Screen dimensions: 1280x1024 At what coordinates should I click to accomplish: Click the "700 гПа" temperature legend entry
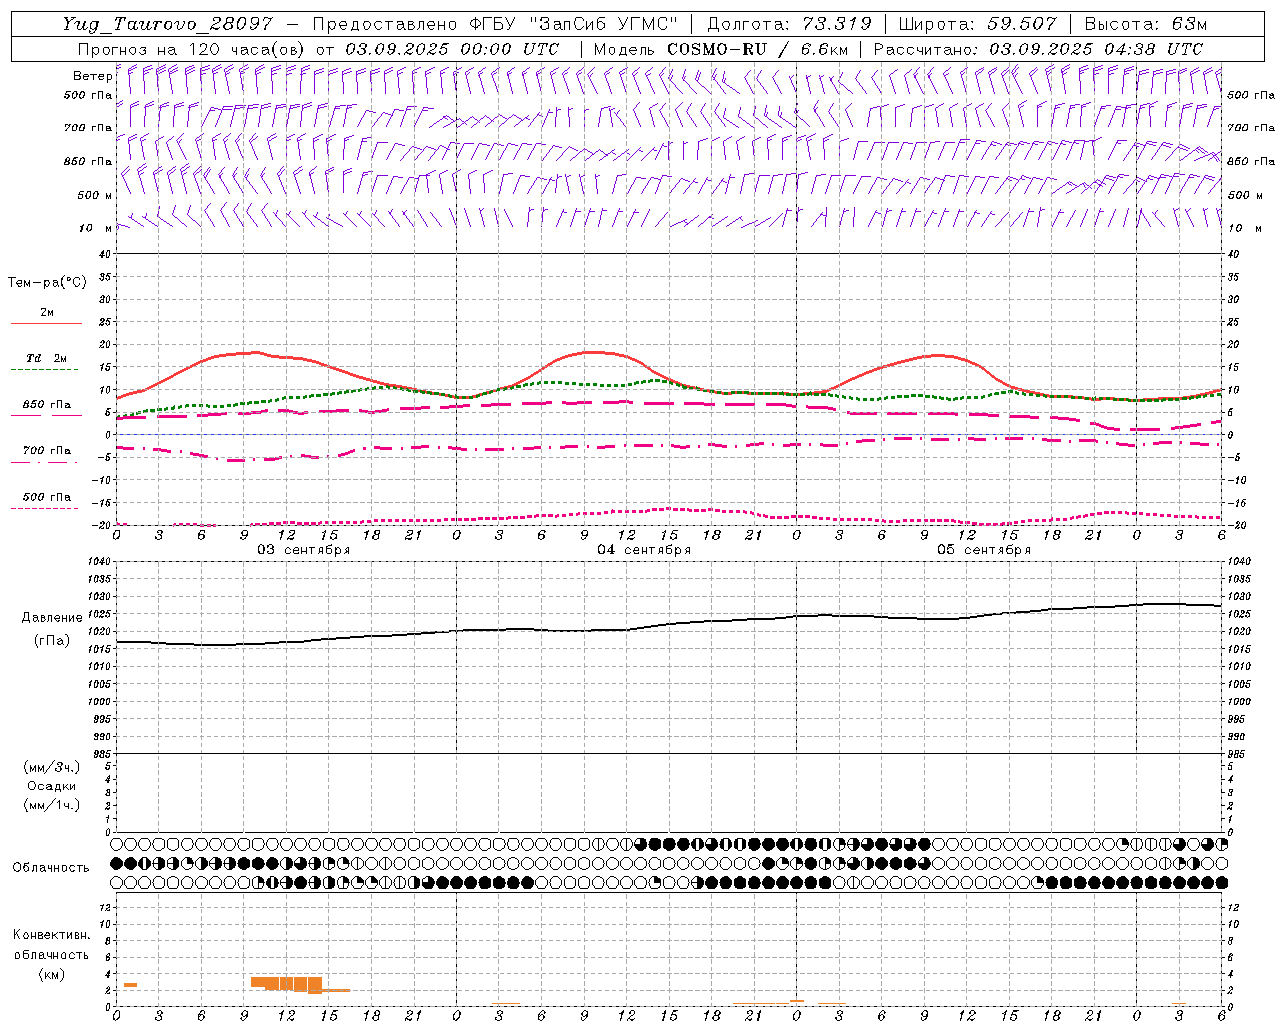tap(46, 451)
